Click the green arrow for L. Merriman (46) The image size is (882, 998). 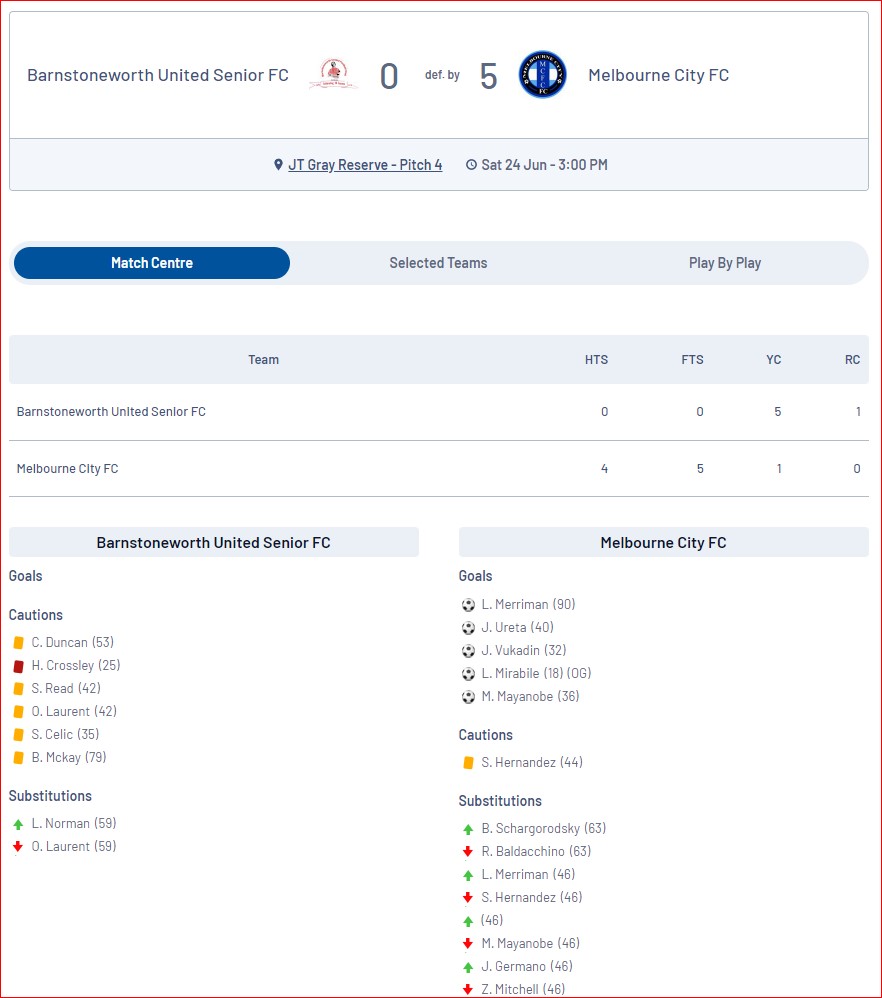[468, 875]
